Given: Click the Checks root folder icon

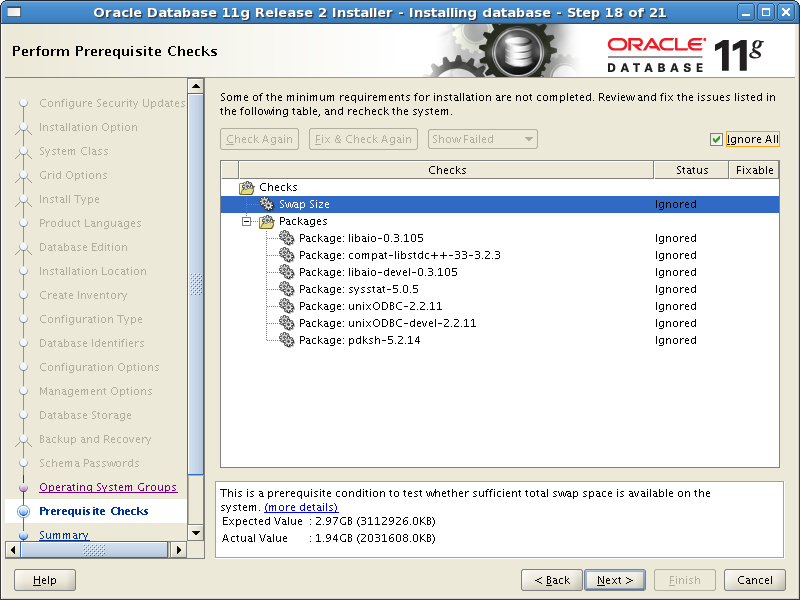Looking at the screenshot, I should [247, 187].
